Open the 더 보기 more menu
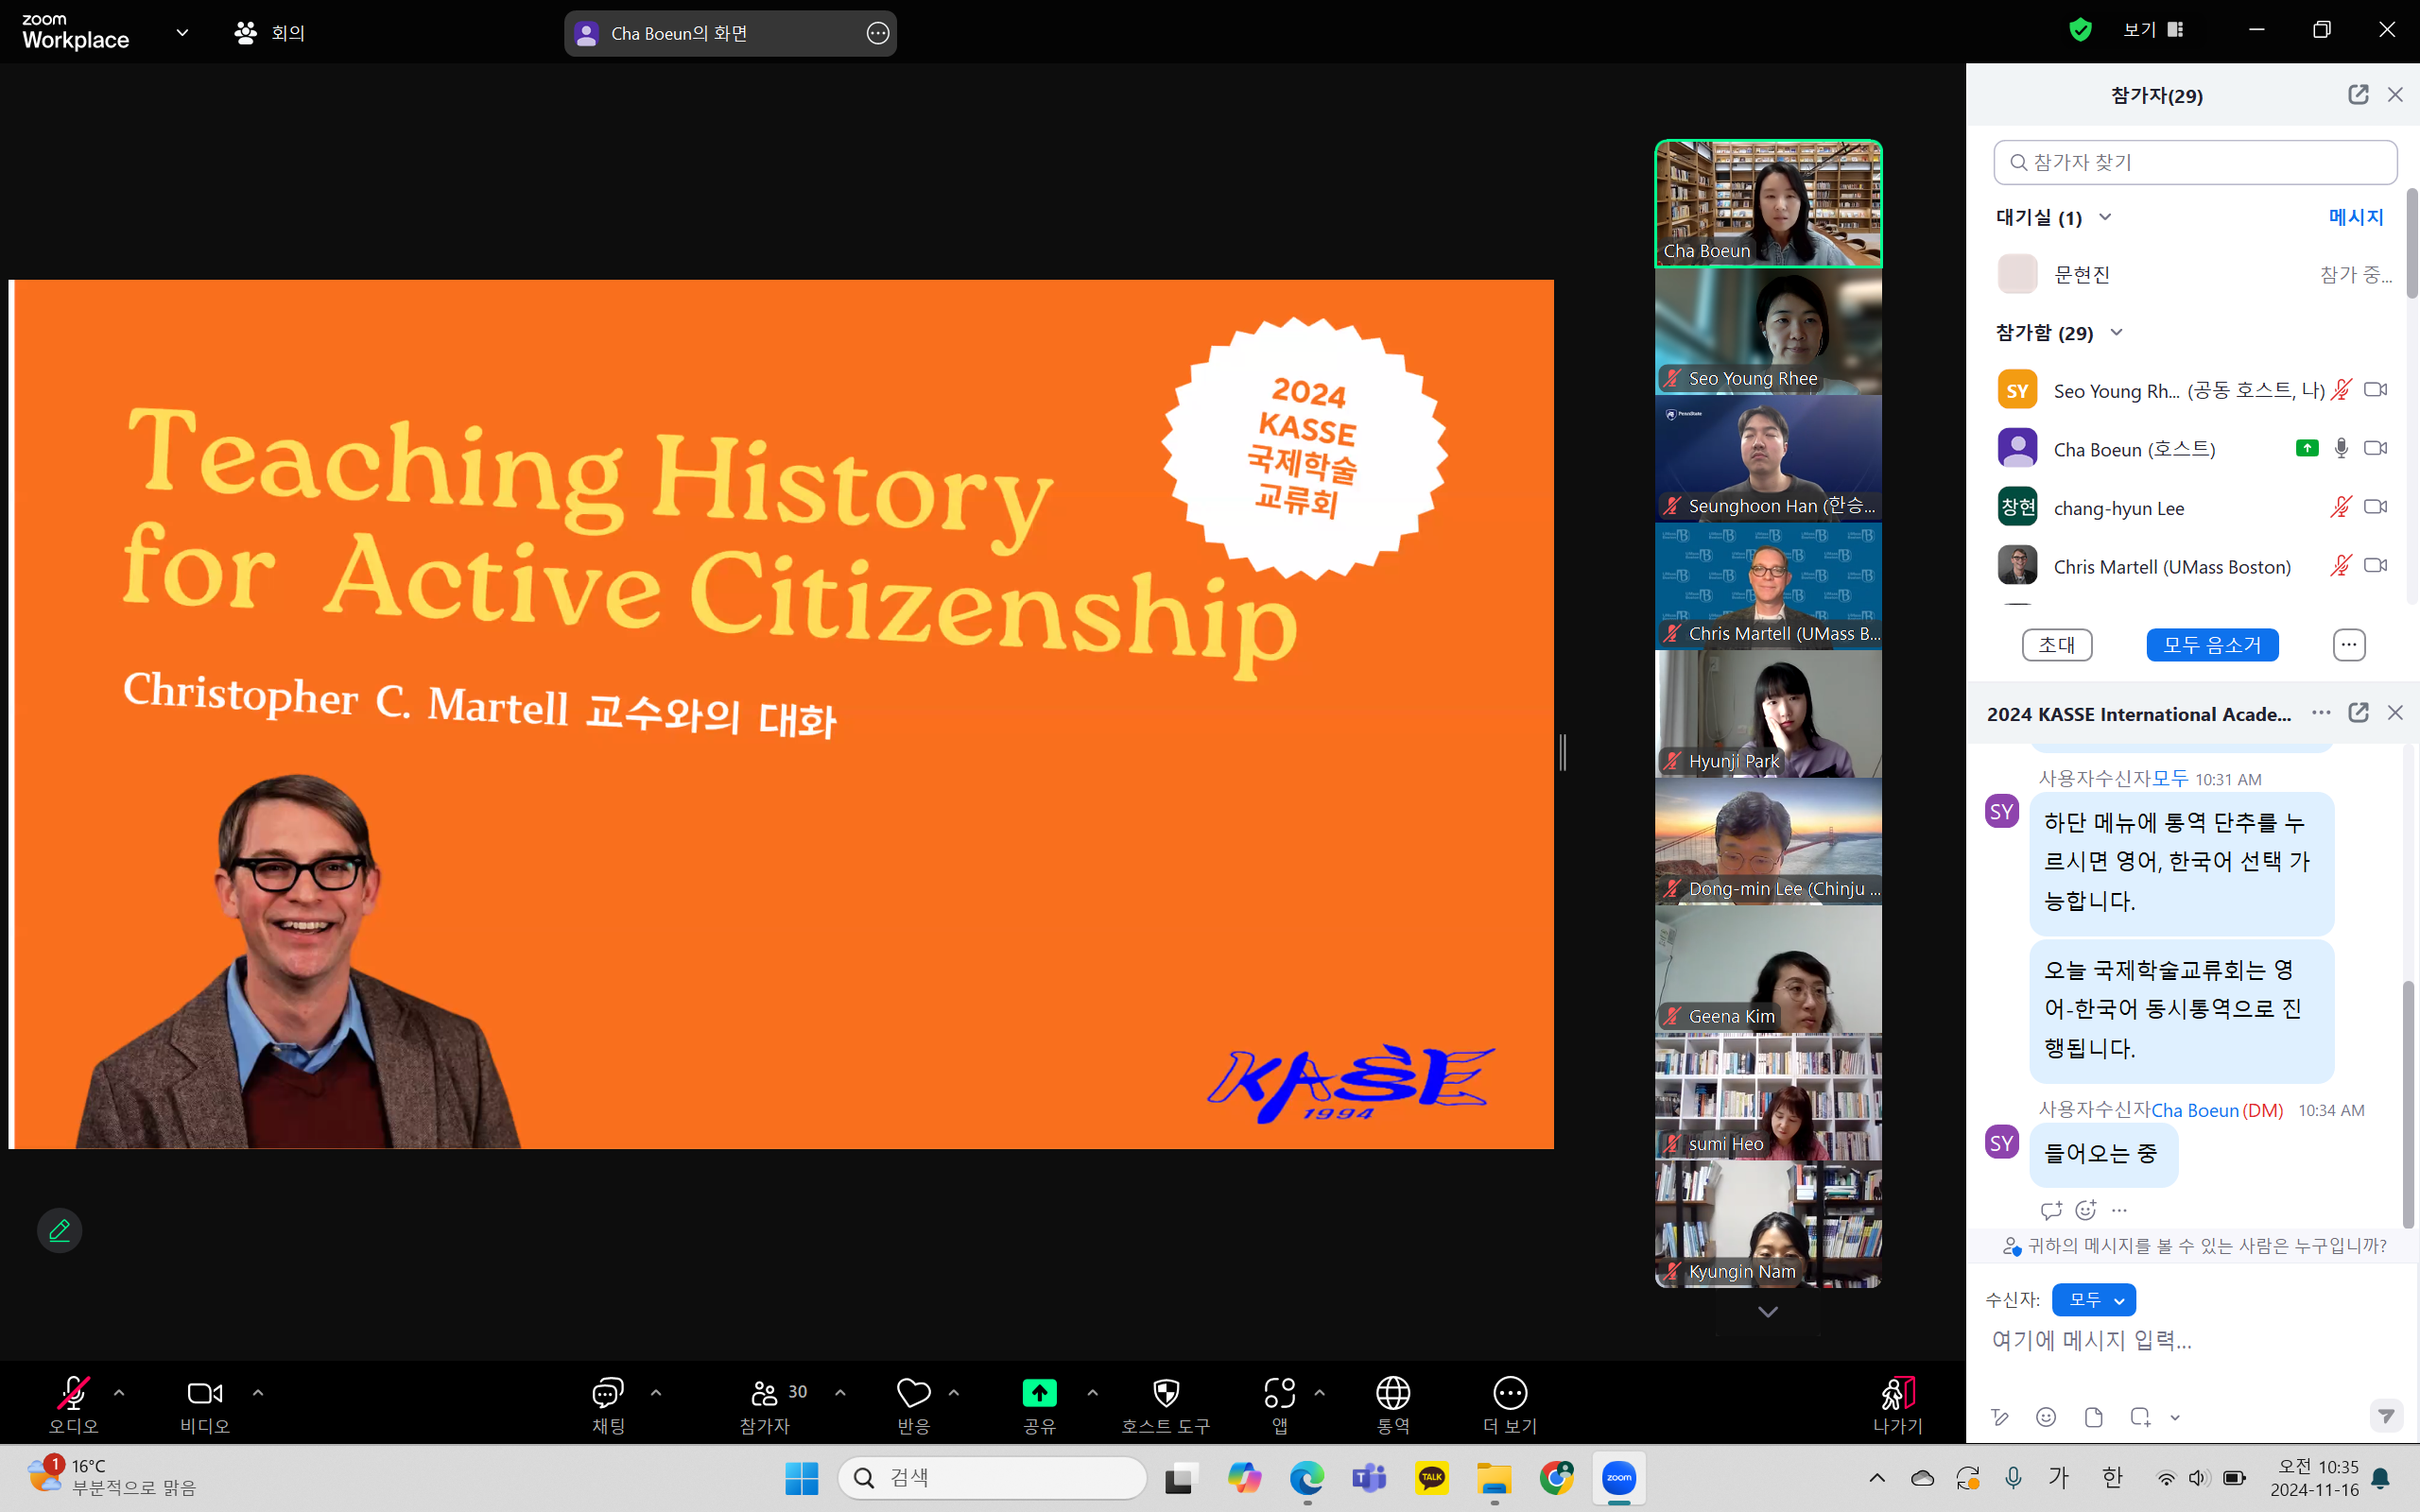 (x=1510, y=1404)
